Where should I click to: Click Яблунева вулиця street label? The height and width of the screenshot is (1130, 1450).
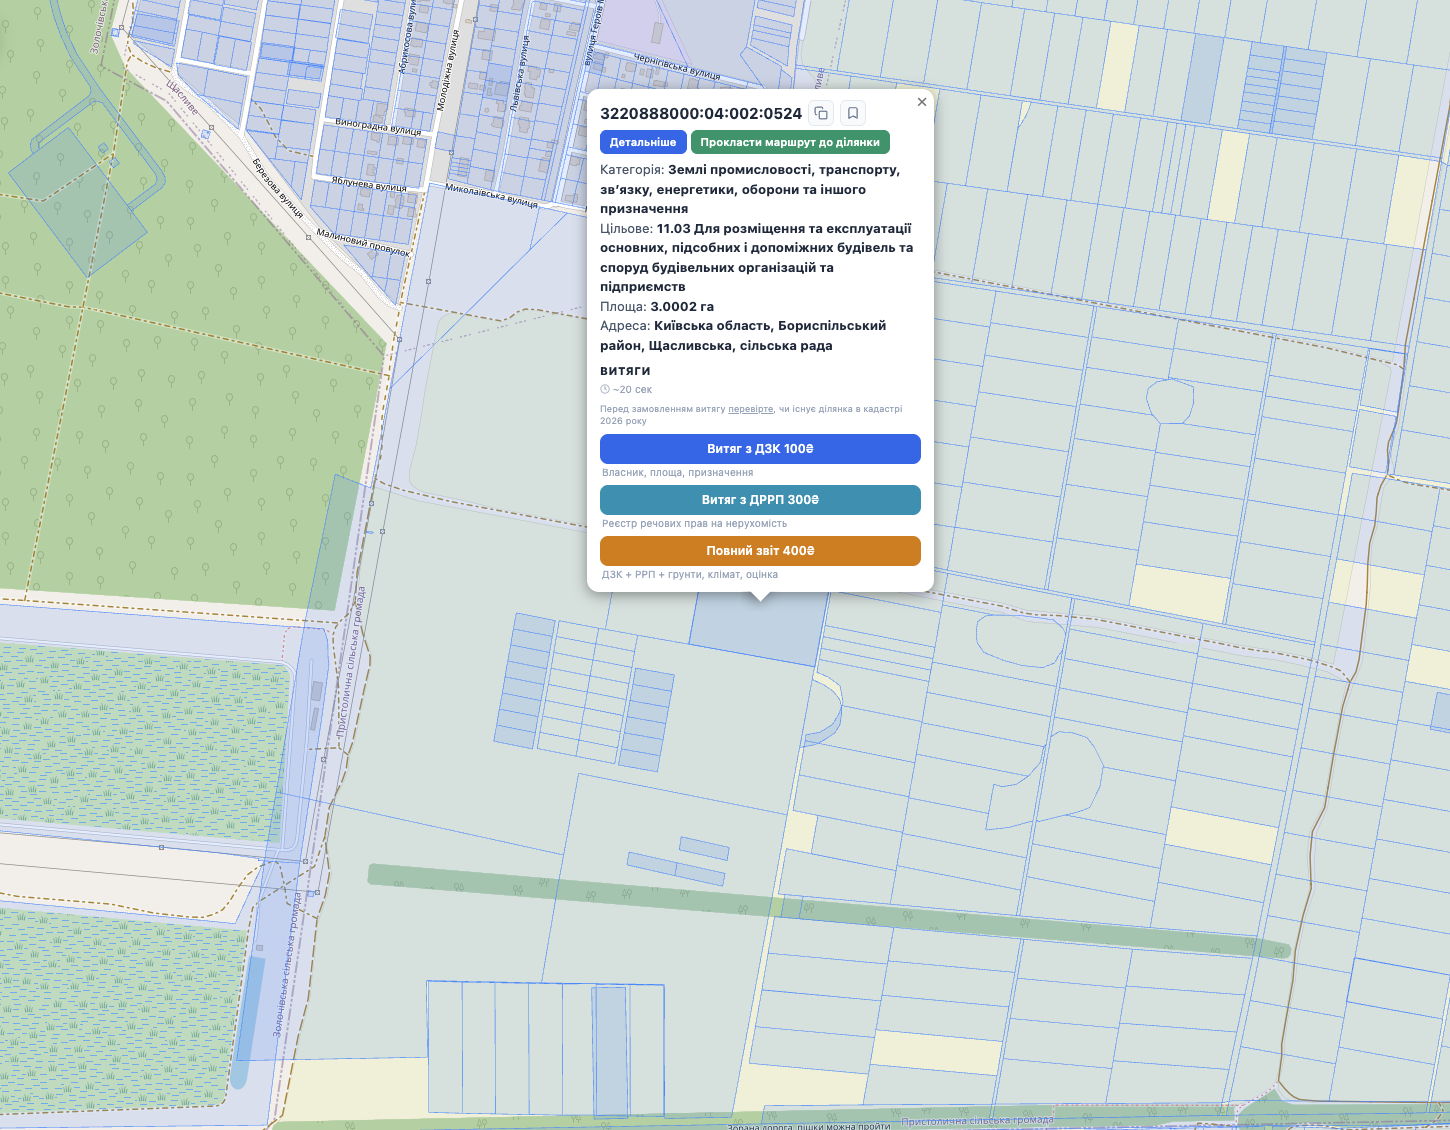click(369, 185)
